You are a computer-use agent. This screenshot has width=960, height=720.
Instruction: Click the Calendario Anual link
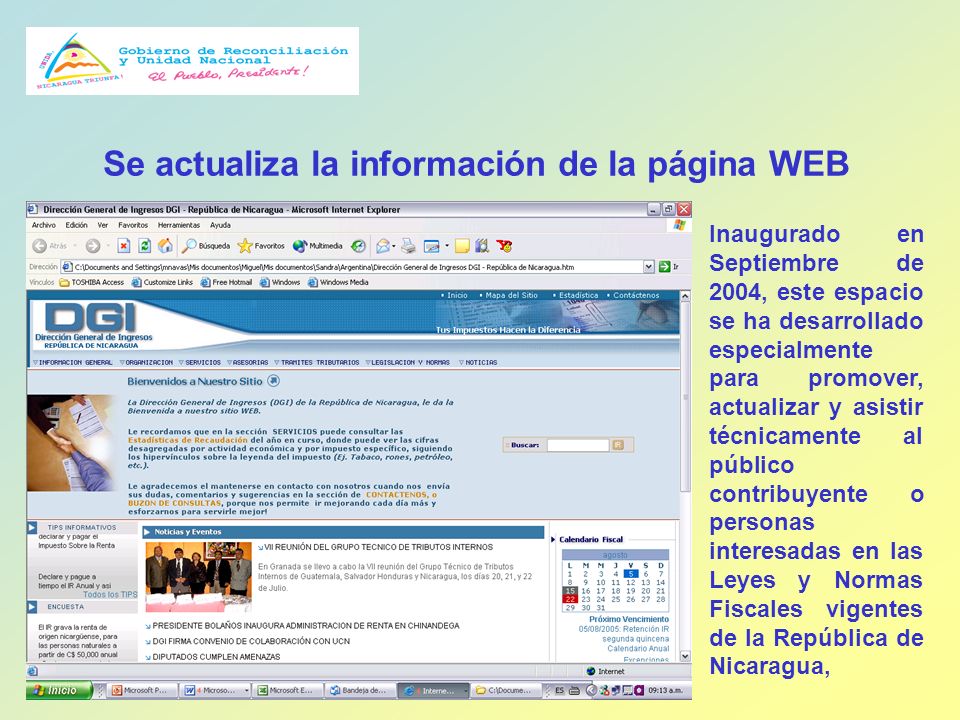(x=638, y=648)
